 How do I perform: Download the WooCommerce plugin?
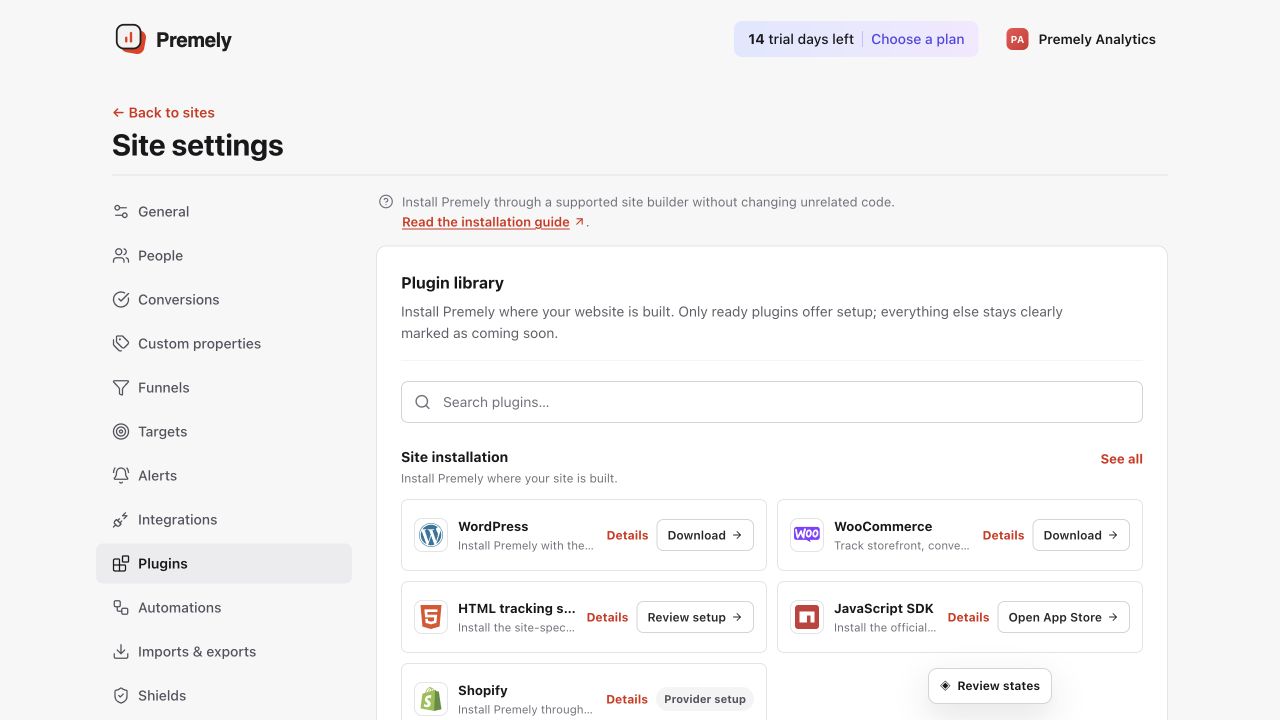point(1081,535)
